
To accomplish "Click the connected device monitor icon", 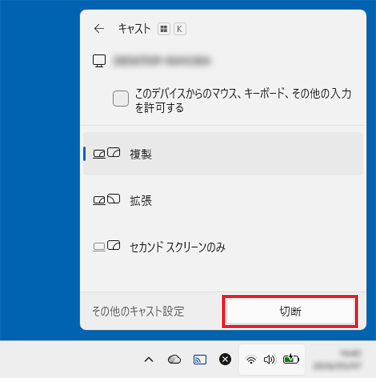I will pyautogui.click(x=99, y=61).
